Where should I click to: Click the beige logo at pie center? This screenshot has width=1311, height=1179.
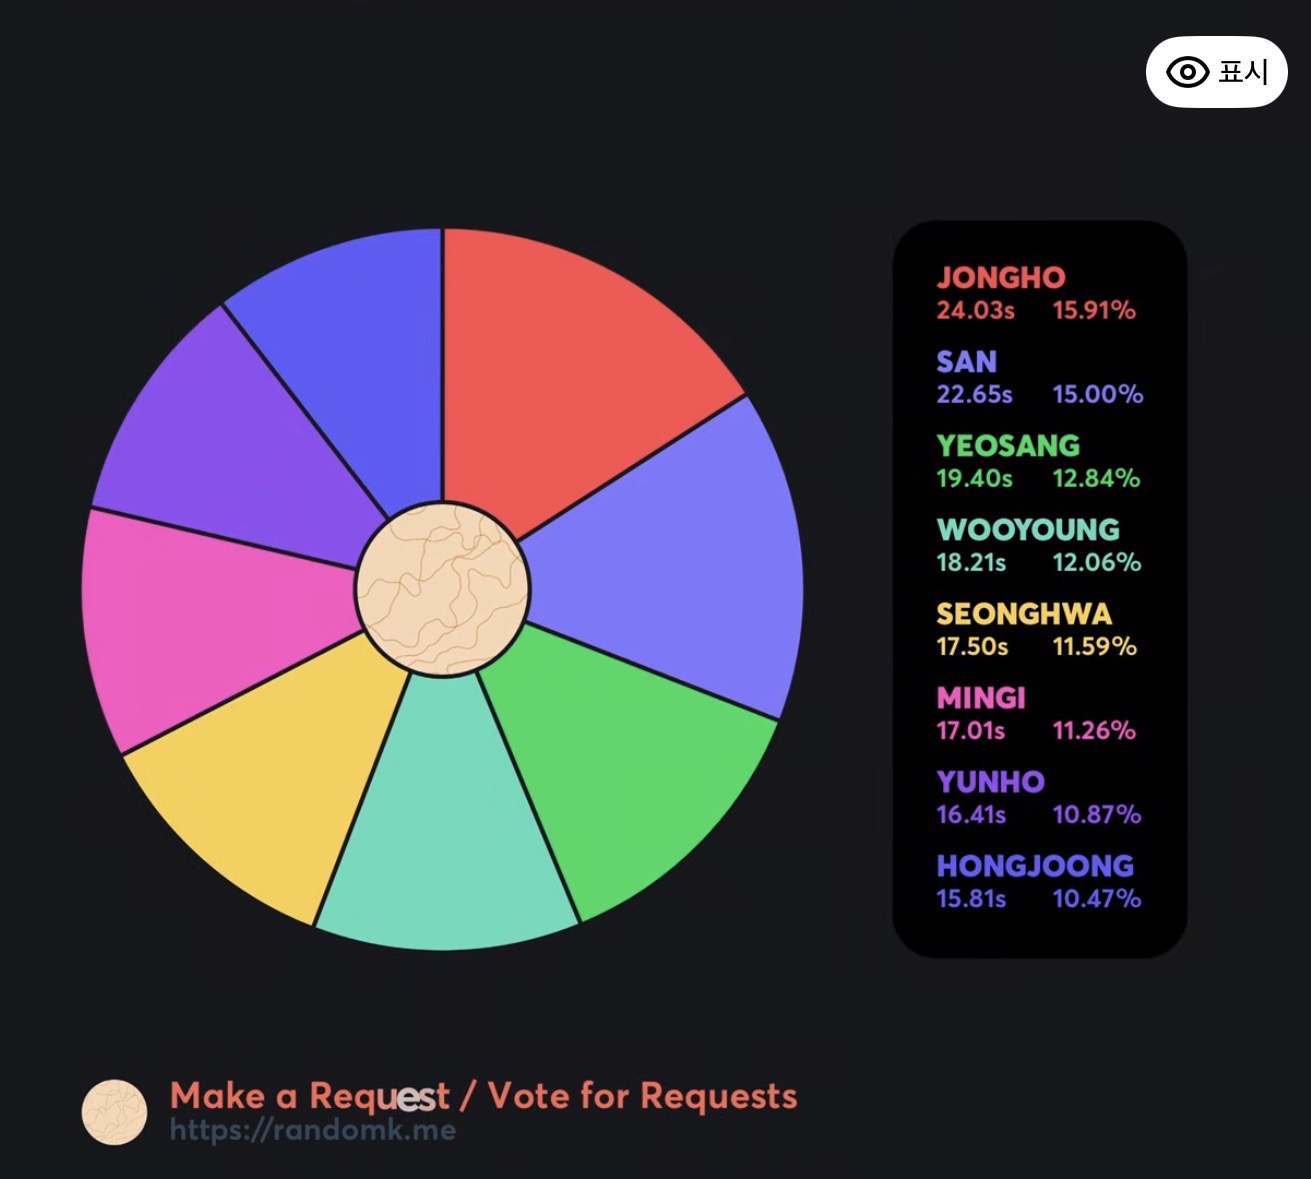coord(442,589)
